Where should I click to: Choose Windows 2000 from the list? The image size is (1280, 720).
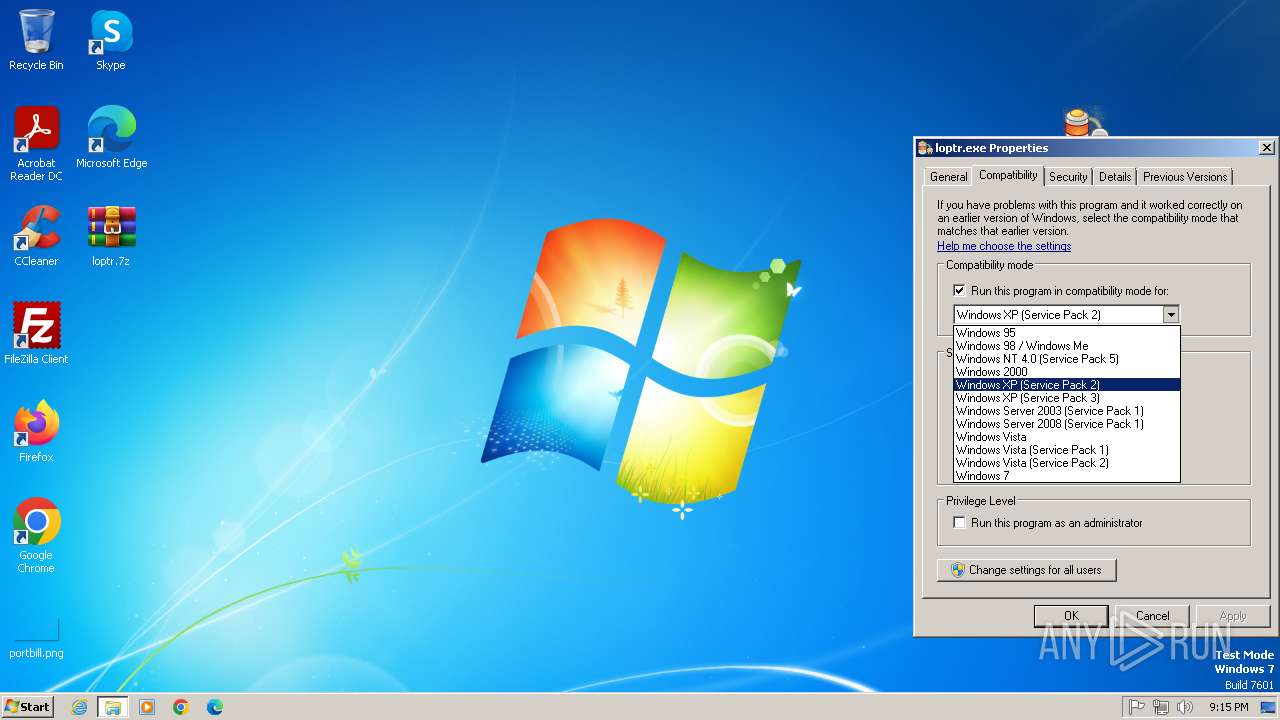[1067, 372]
